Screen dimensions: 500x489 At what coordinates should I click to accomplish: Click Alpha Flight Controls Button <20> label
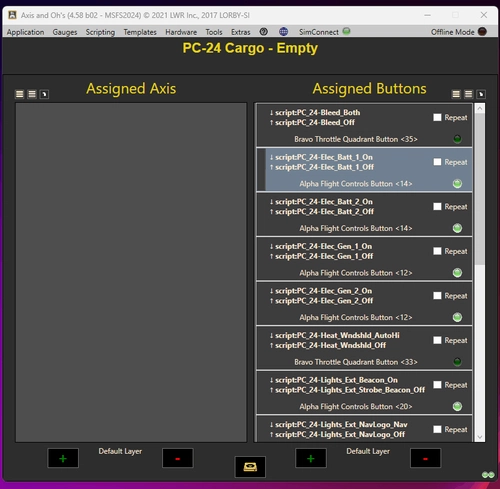coord(356,407)
